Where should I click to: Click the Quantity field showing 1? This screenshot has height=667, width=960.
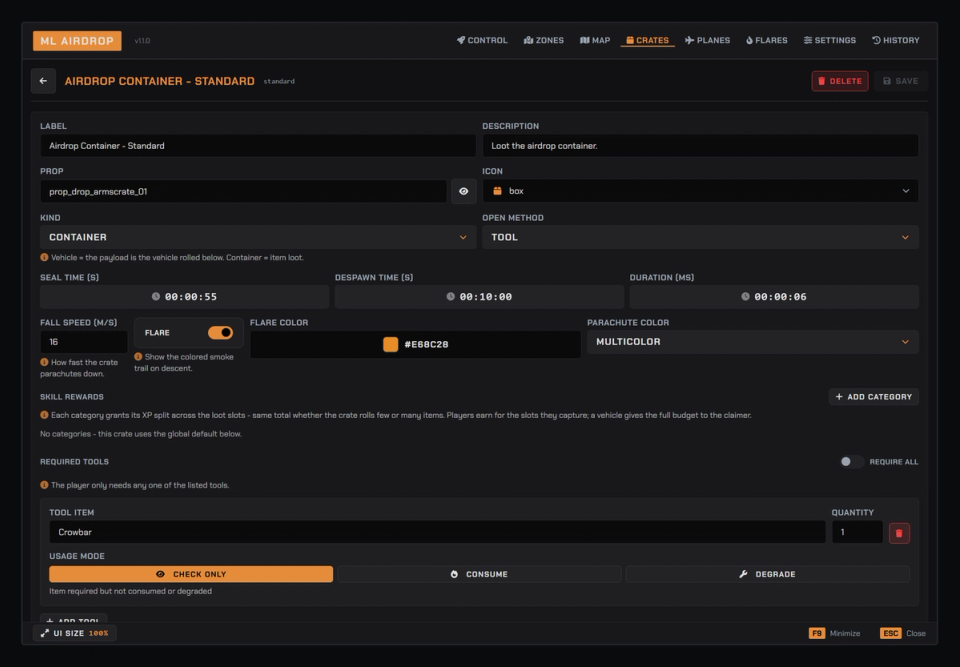pyautogui.click(x=857, y=532)
